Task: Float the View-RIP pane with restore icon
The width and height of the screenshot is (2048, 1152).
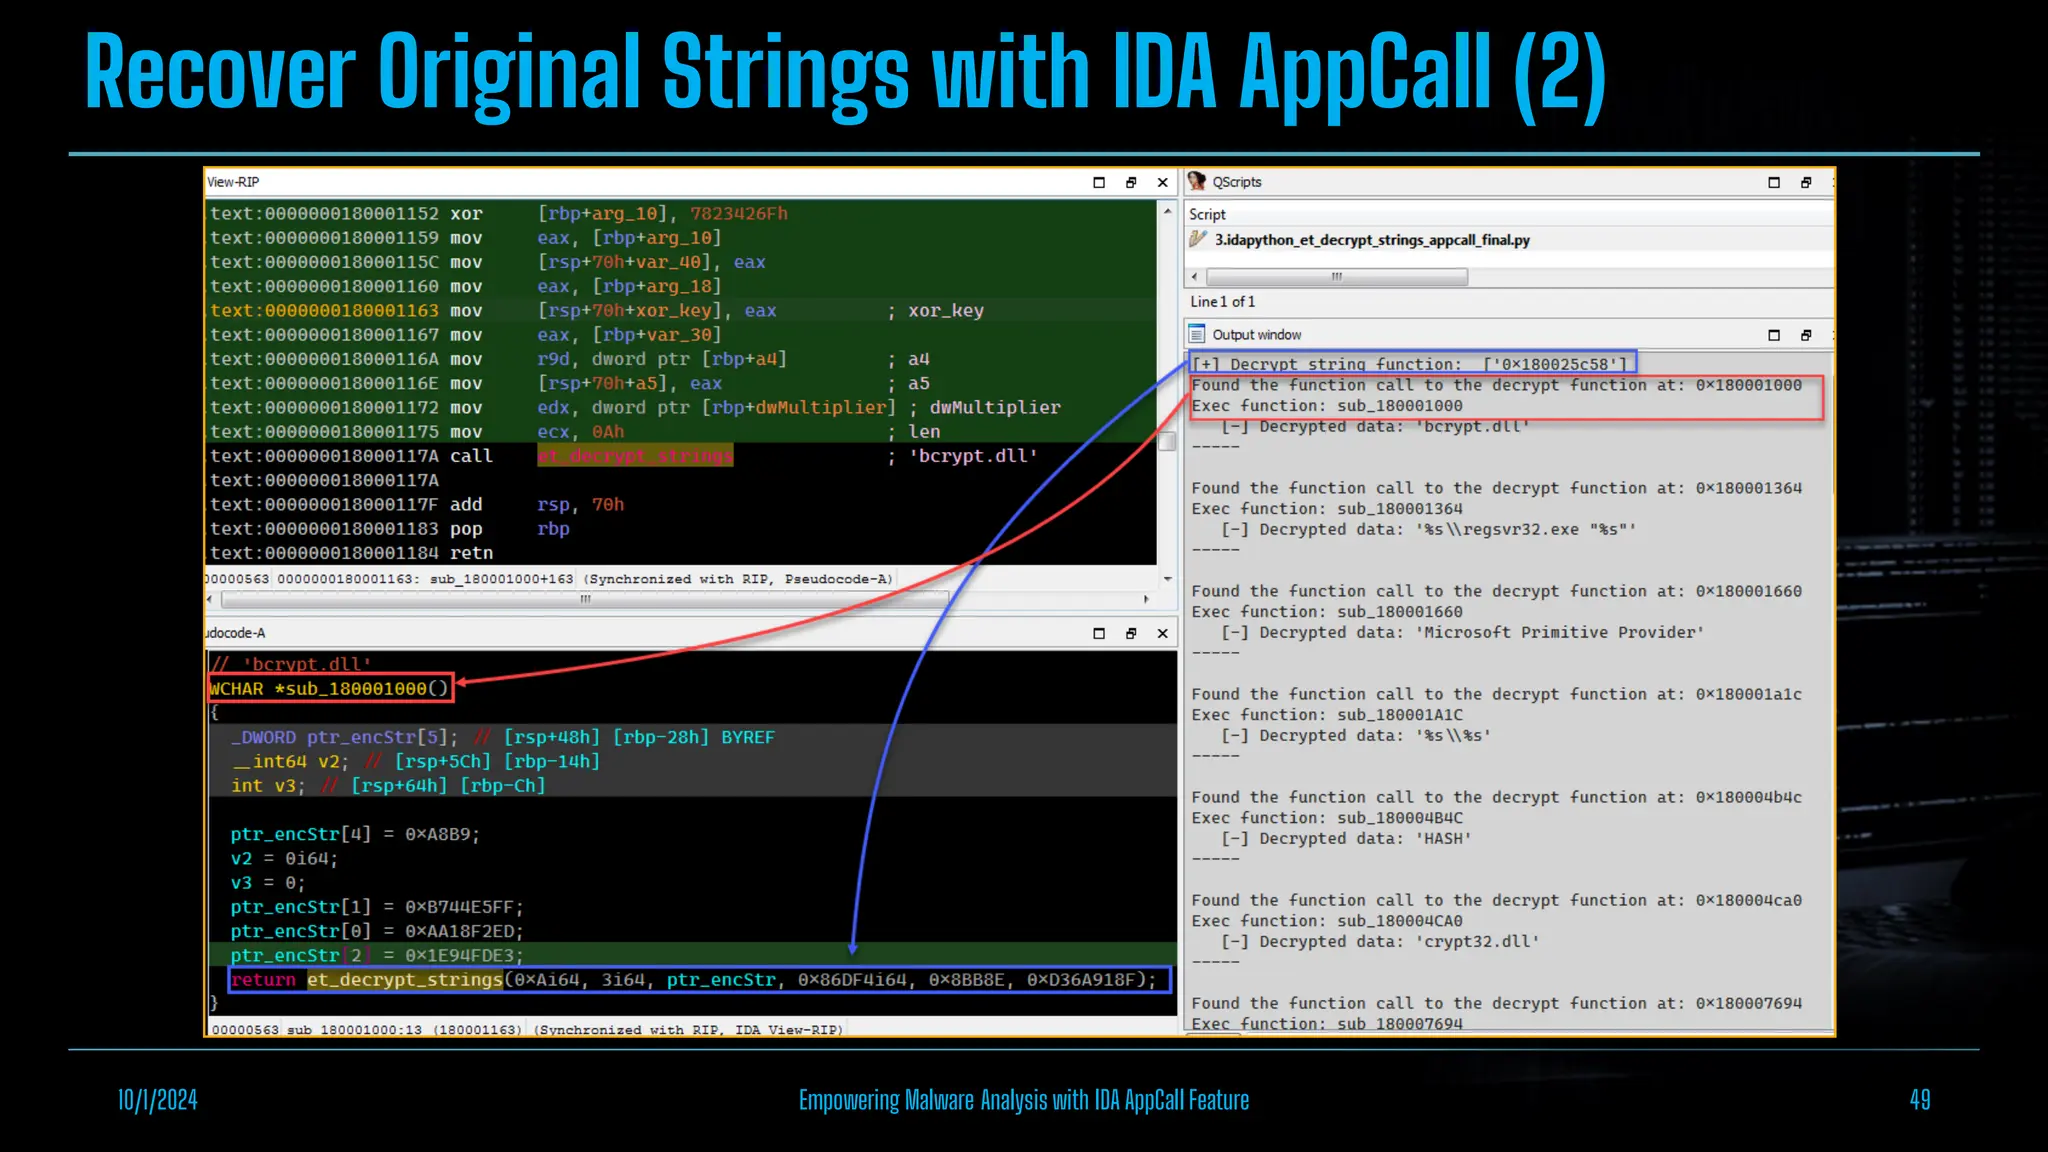Action: click(x=1131, y=182)
